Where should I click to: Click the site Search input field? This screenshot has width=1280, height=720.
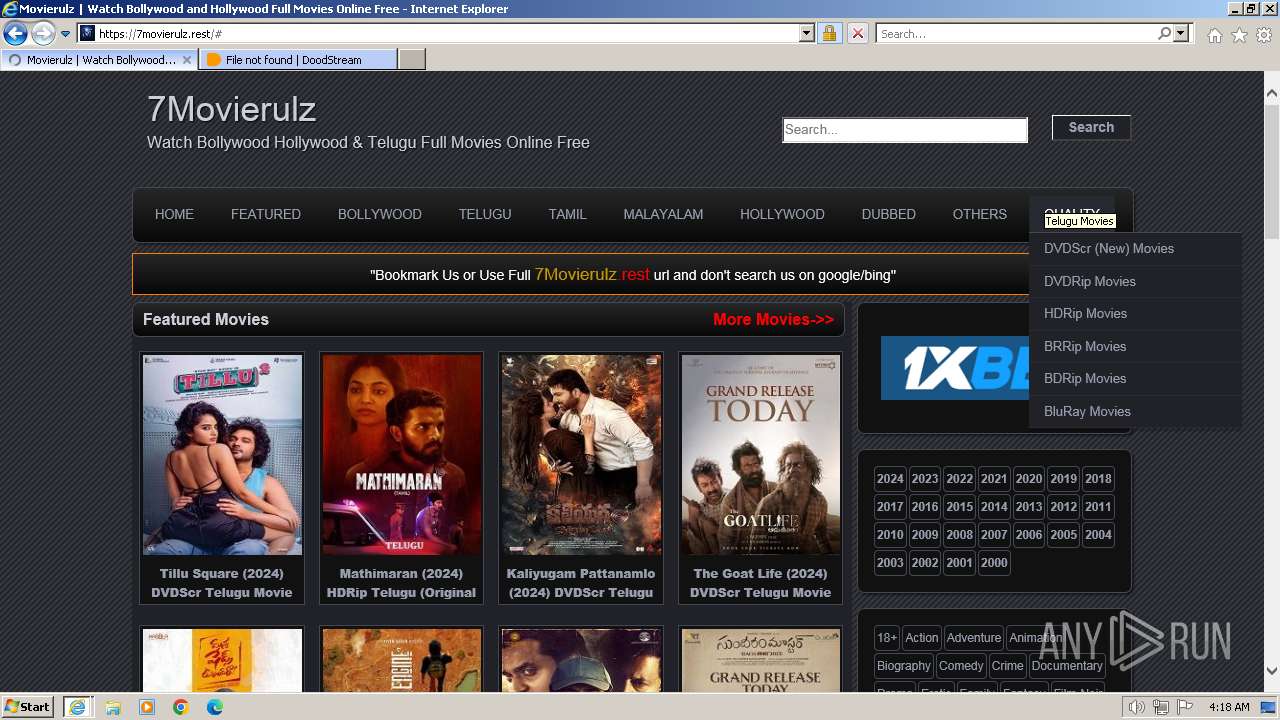pyautogui.click(x=905, y=130)
